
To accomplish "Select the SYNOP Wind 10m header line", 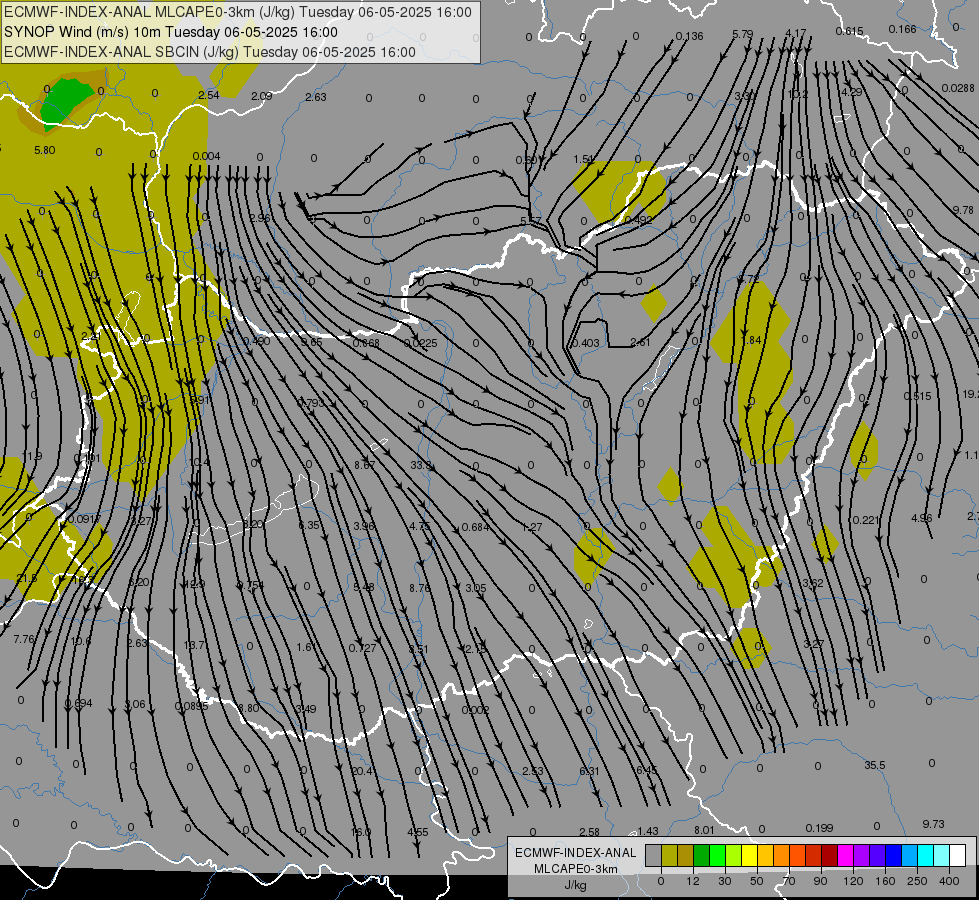I will pyautogui.click(x=170, y=32).
